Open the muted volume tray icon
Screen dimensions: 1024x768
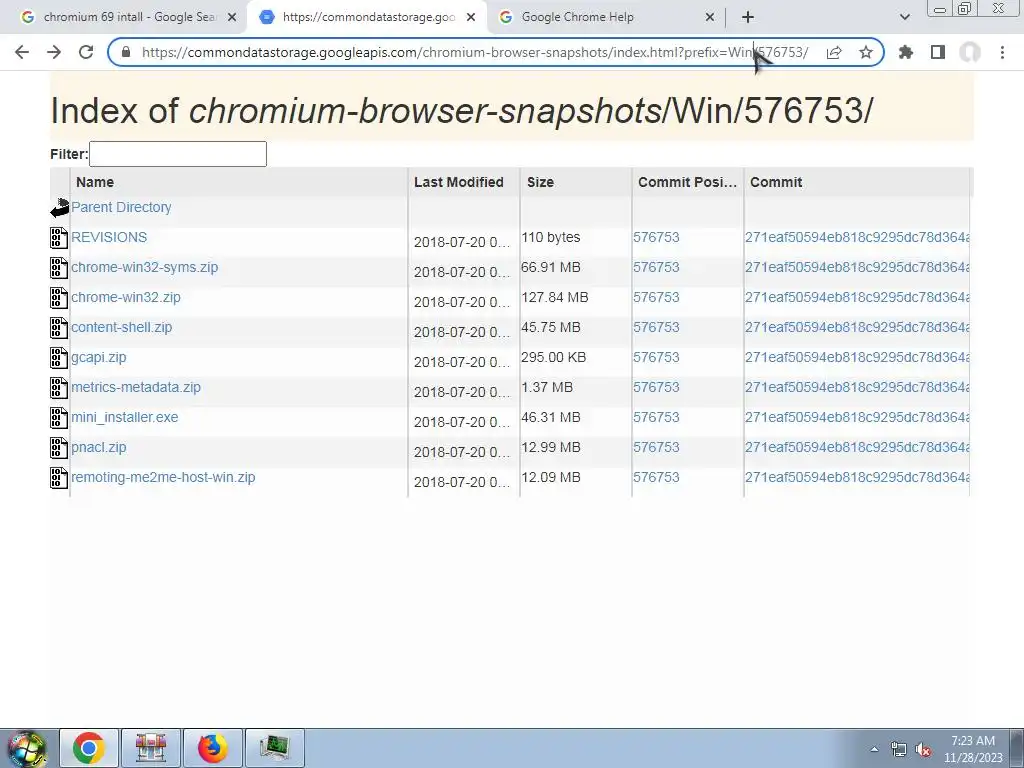tap(923, 749)
